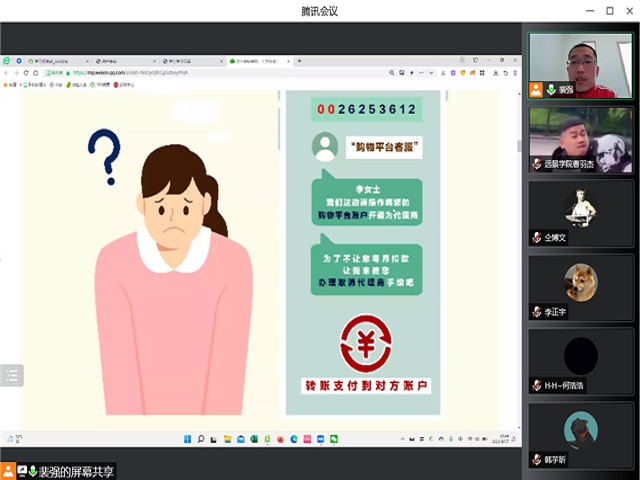Image resolution: width=640 pixels, height=480 pixels.
Task: Expand the chevron dropdown in browser toolbar
Action: click(x=431, y=73)
